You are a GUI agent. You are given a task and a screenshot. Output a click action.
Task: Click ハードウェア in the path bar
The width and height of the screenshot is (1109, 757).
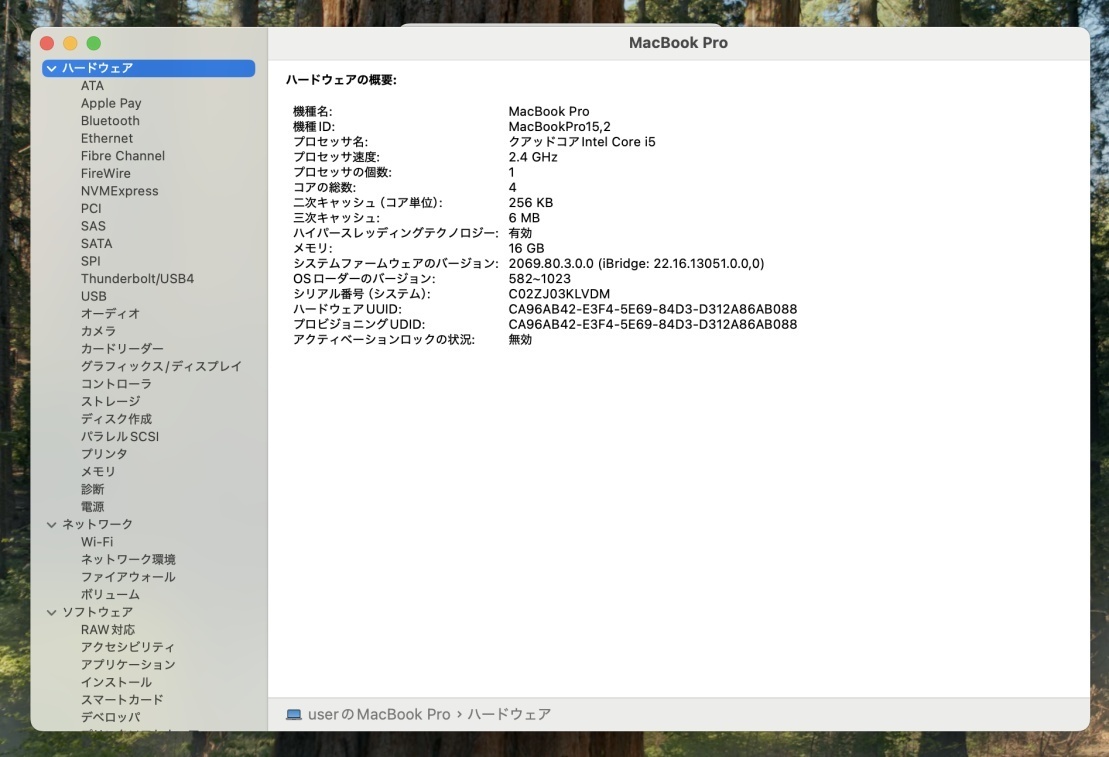509,715
